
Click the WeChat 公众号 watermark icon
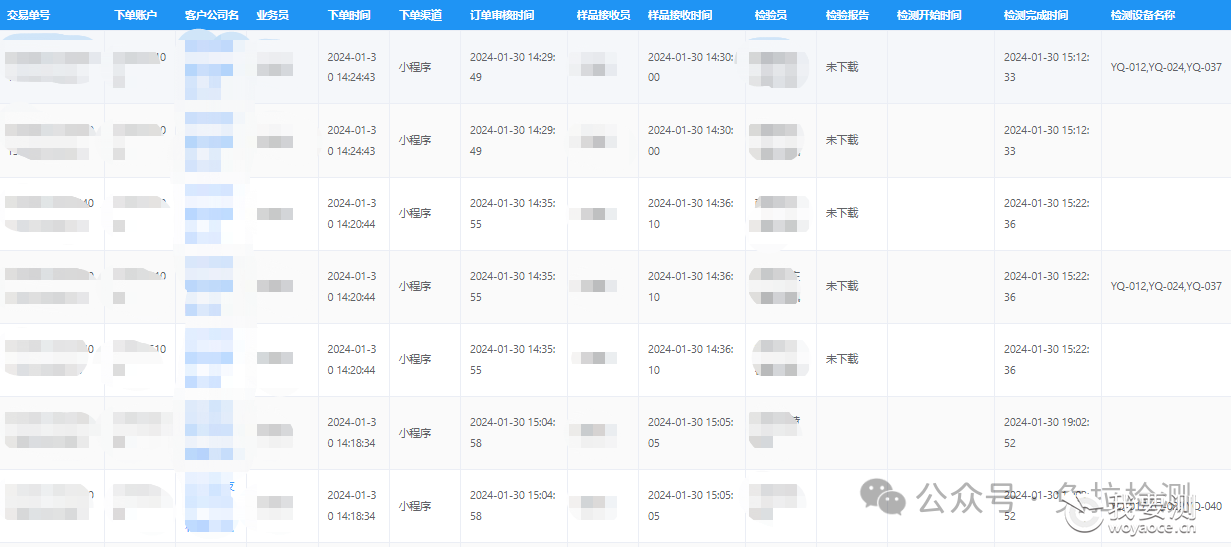[x=885, y=497]
